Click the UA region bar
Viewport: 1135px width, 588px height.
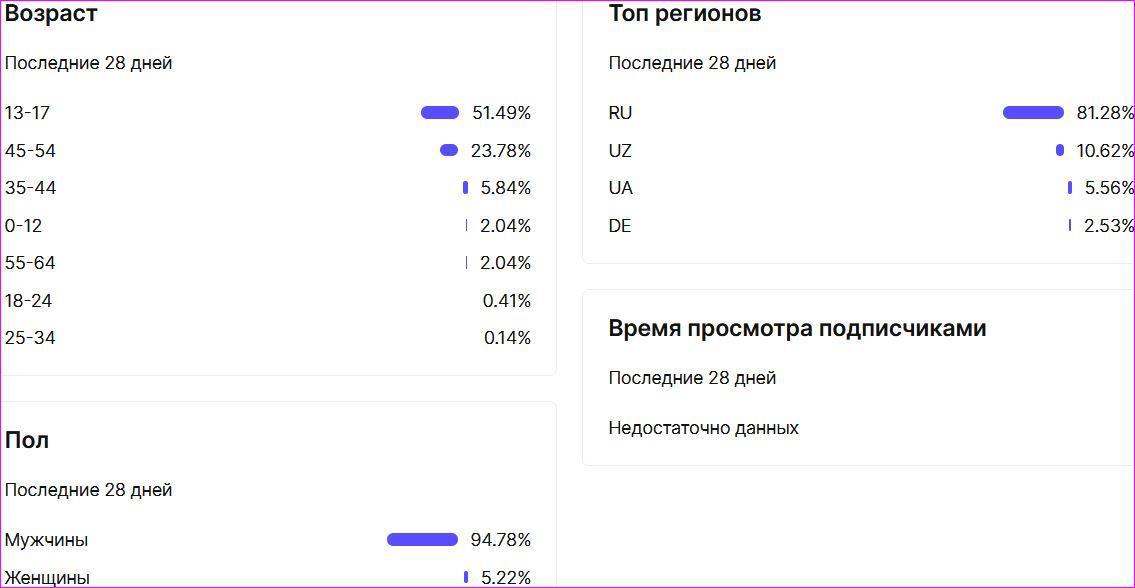coord(1070,188)
